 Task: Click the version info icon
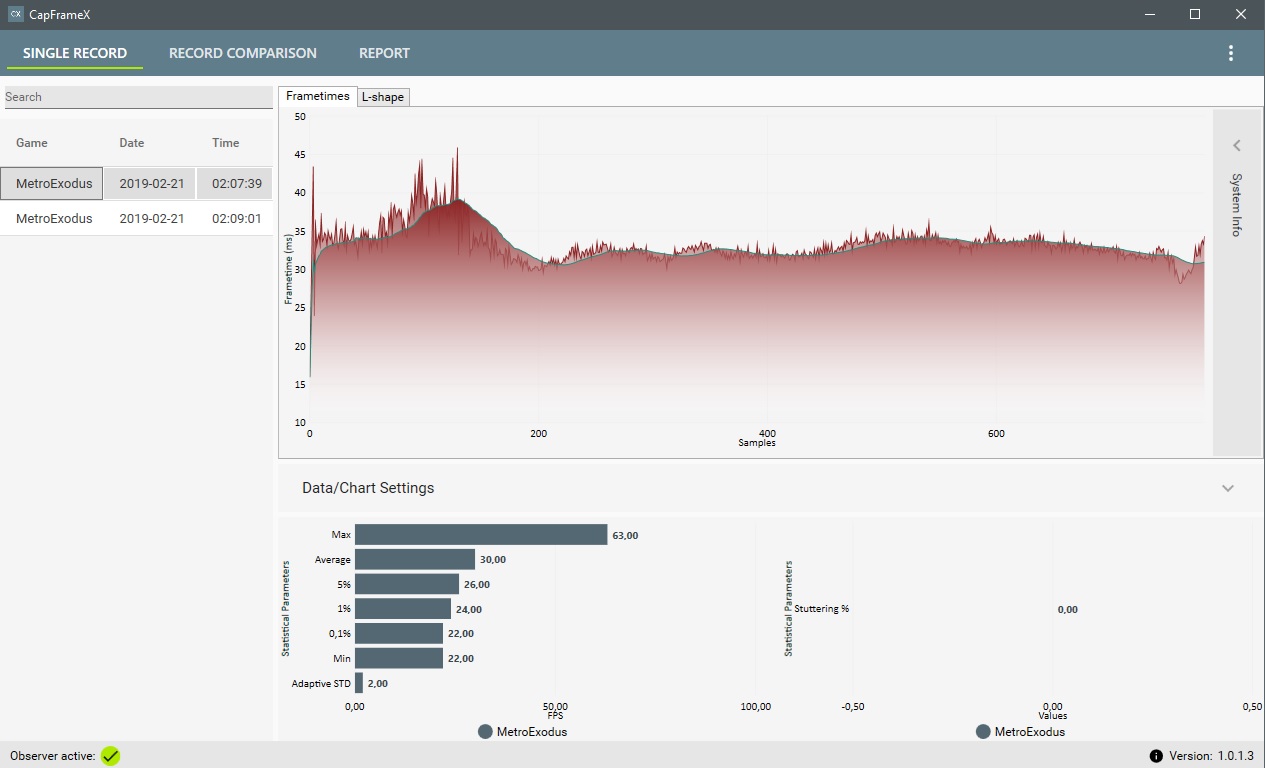click(x=1156, y=756)
